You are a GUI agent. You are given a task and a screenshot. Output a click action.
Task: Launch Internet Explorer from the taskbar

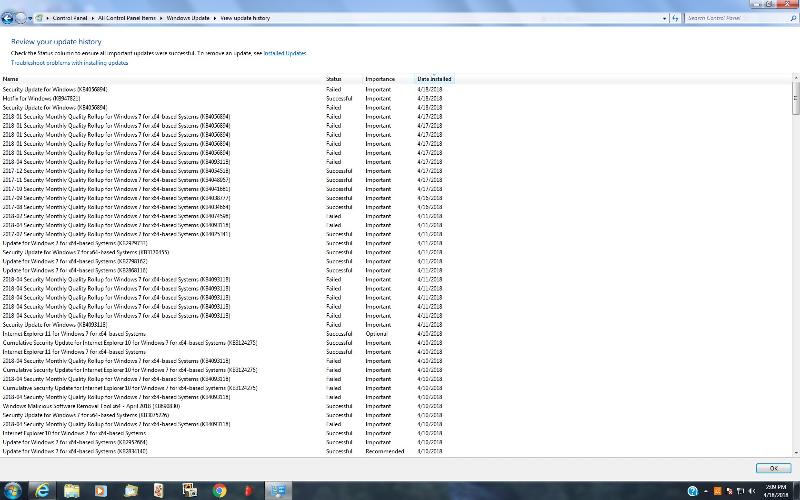(42, 491)
